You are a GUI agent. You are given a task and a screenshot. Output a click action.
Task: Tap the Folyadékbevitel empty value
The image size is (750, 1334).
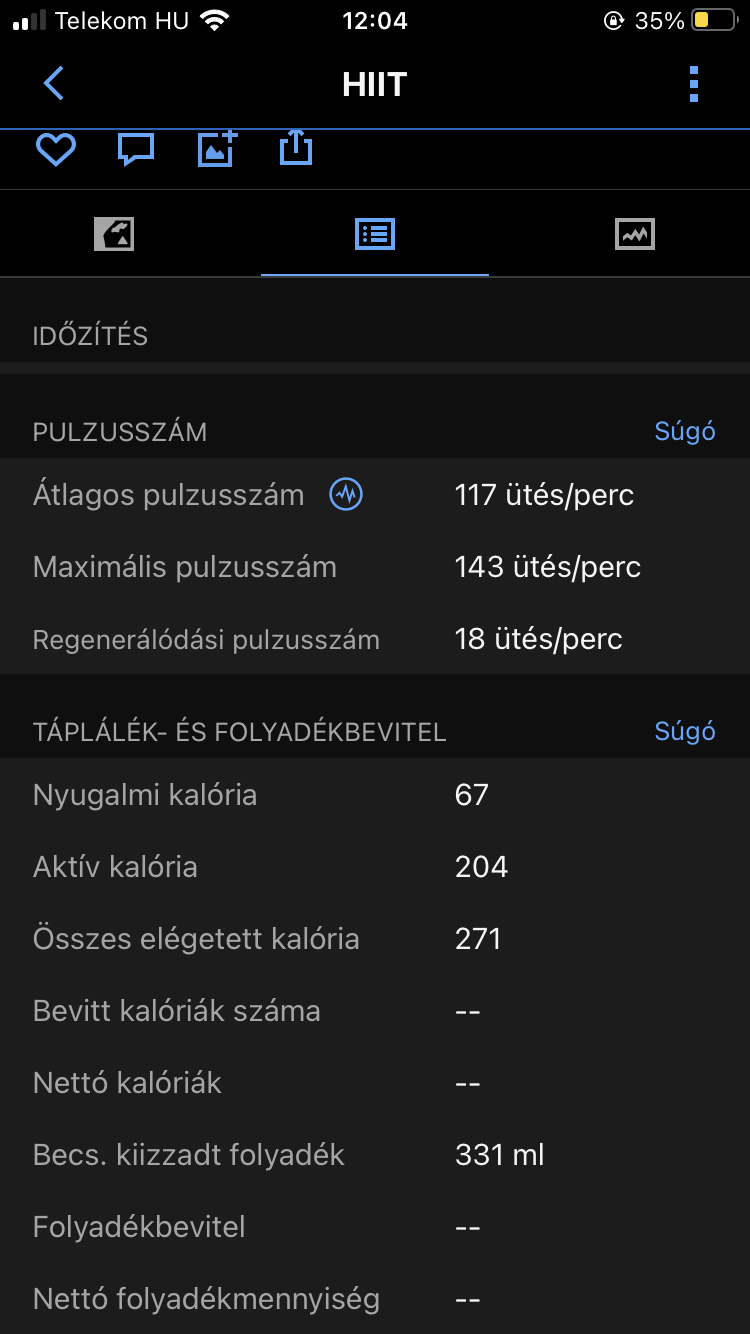(468, 1227)
